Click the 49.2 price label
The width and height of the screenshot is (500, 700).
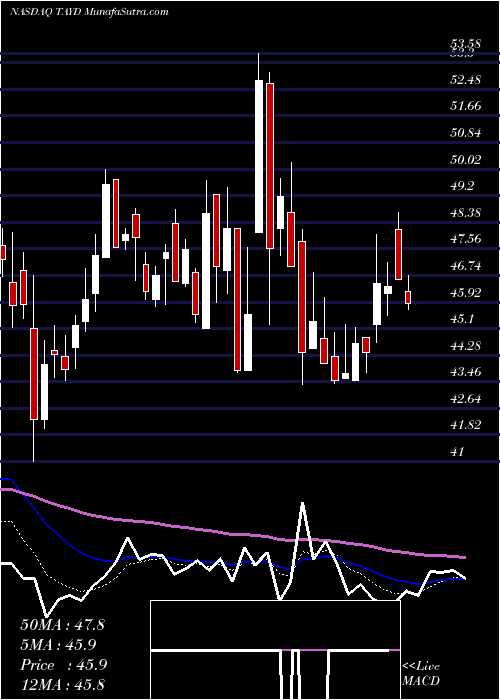coord(462,186)
